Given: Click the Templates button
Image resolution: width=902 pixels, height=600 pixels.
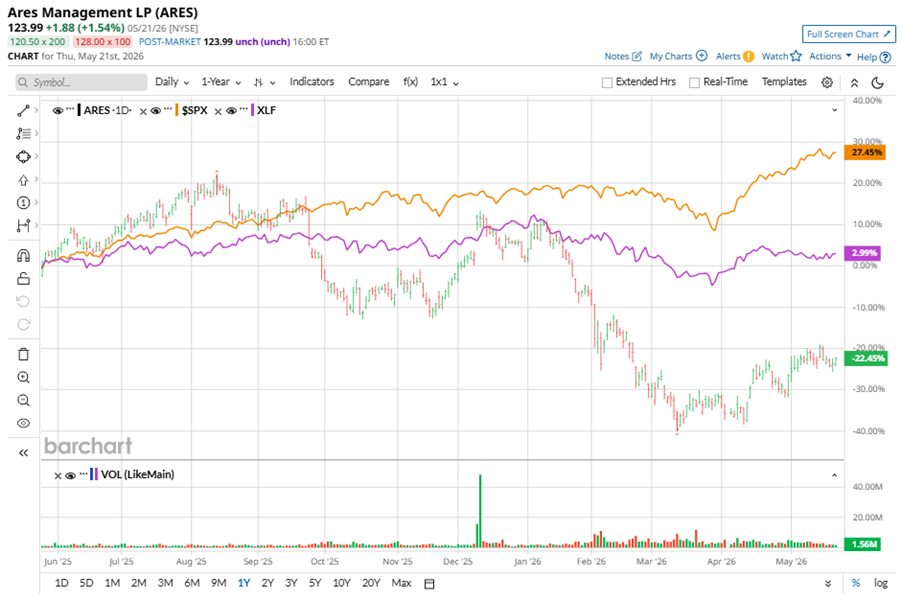Looking at the screenshot, I should pyautogui.click(x=784, y=82).
